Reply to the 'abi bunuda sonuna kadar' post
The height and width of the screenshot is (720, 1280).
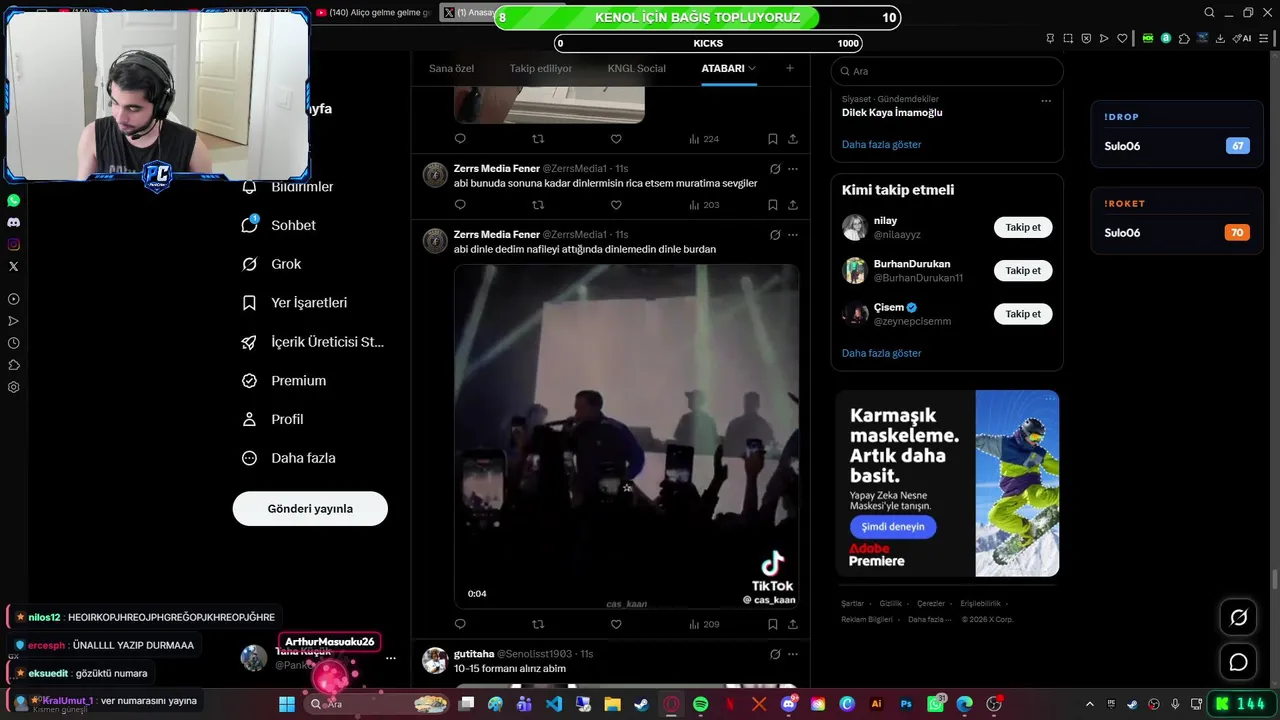tap(460, 205)
